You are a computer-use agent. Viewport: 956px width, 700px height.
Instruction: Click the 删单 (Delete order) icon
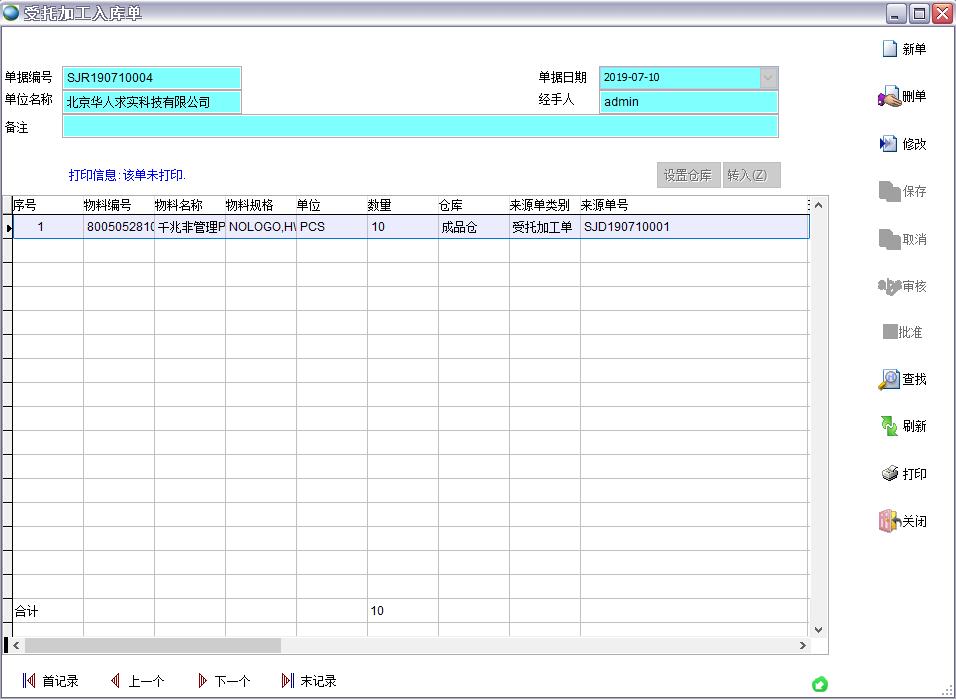pyautogui.click(x=889, y=97)
